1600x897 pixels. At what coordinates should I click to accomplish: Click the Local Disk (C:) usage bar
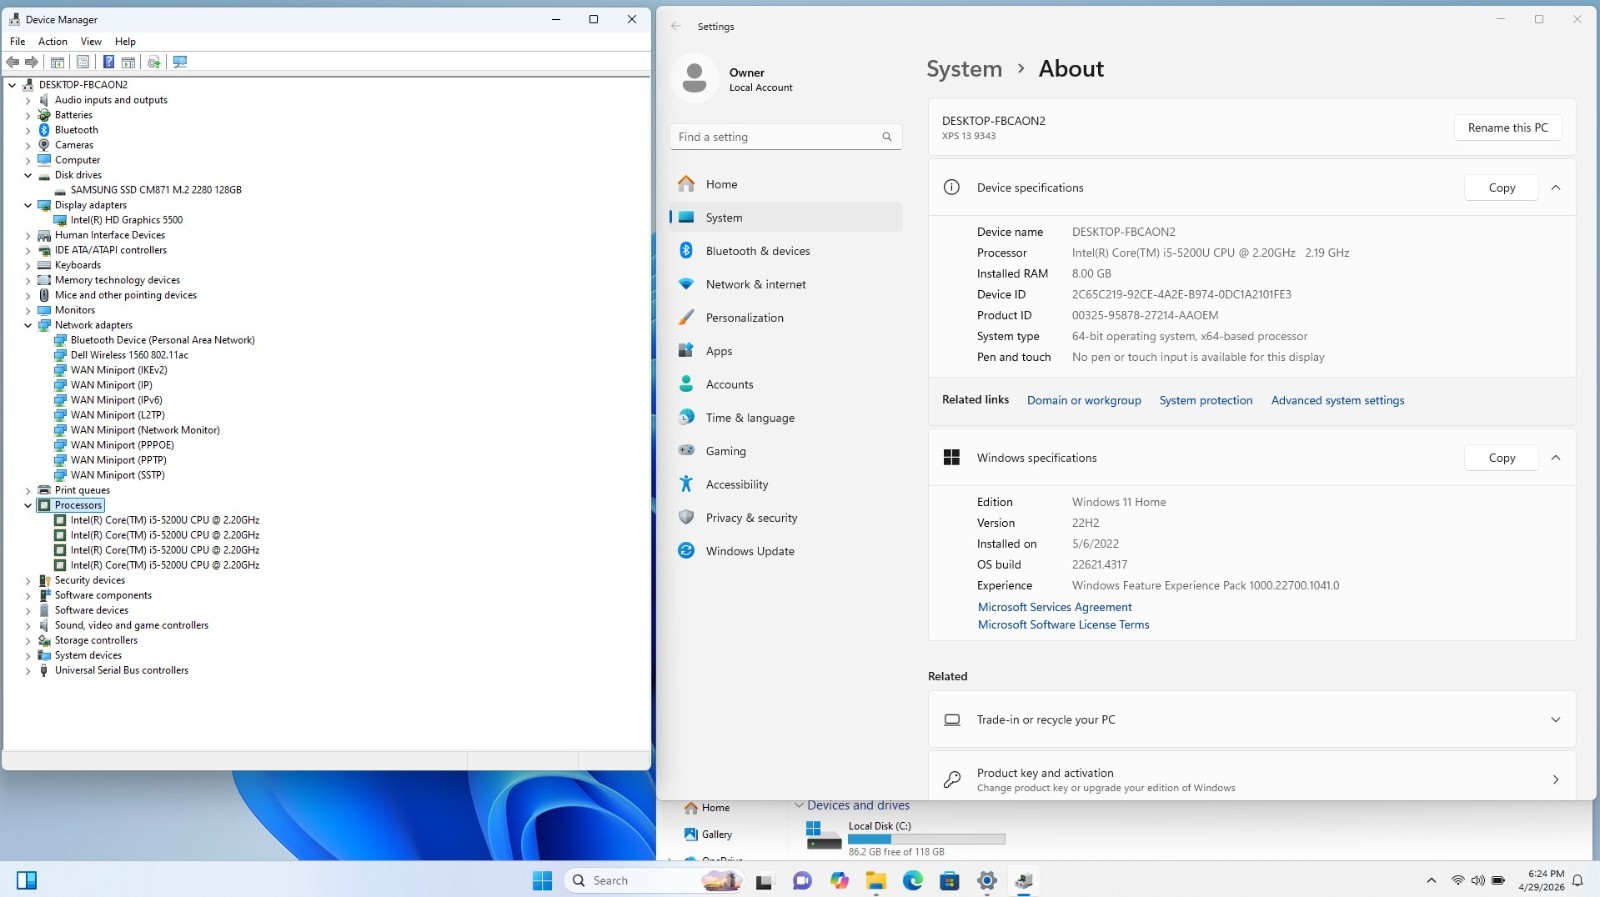(x=926, y=839)
